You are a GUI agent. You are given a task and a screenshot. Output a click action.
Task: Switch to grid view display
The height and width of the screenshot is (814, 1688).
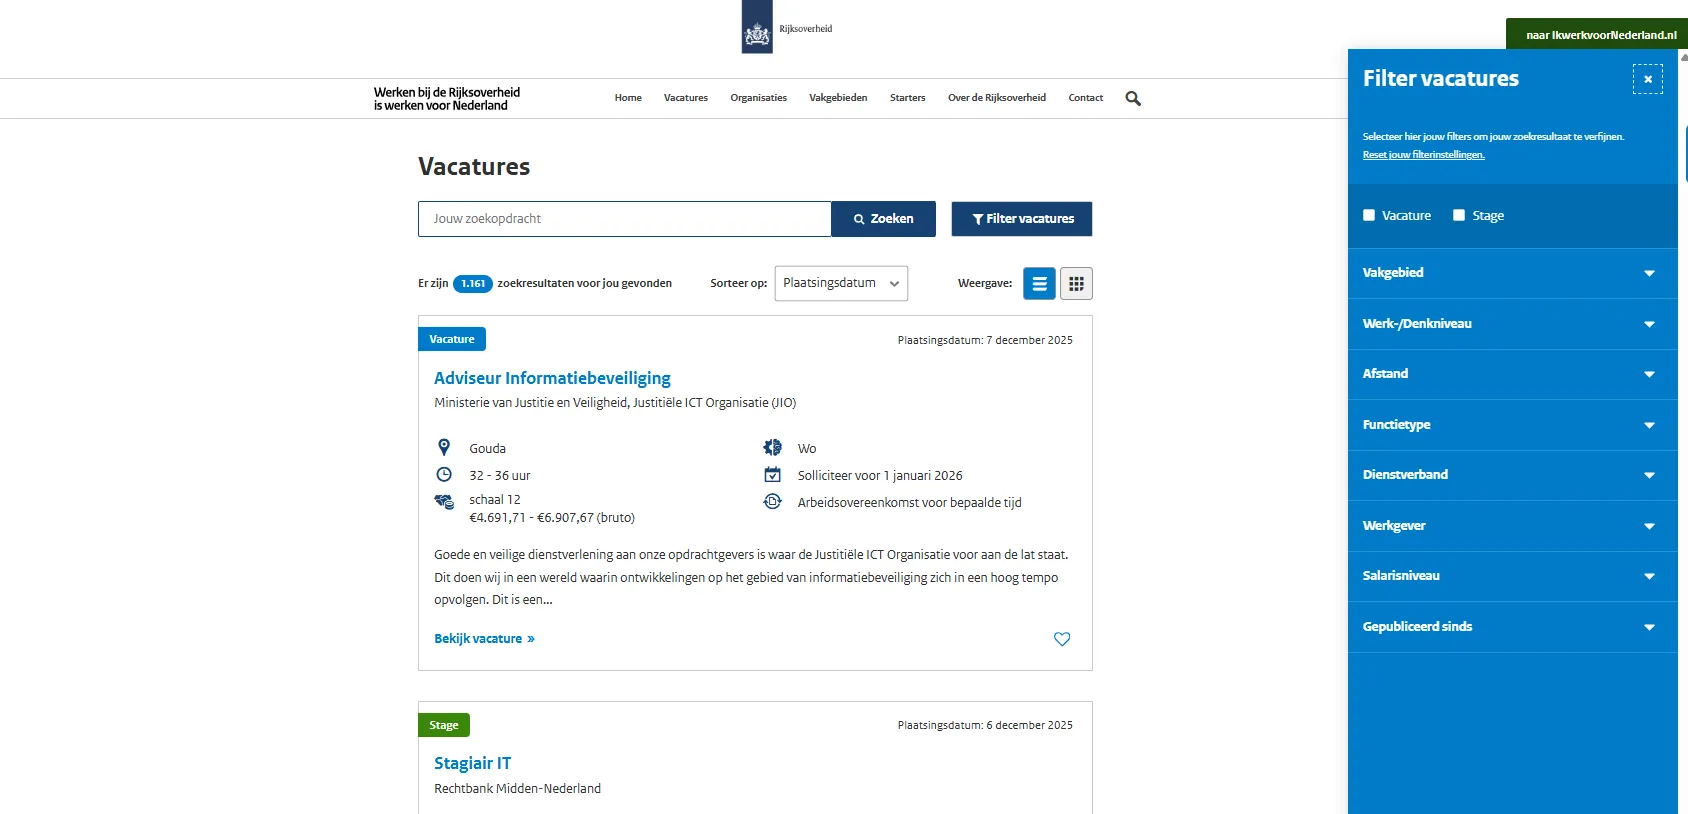click(x=1076, y=284)
